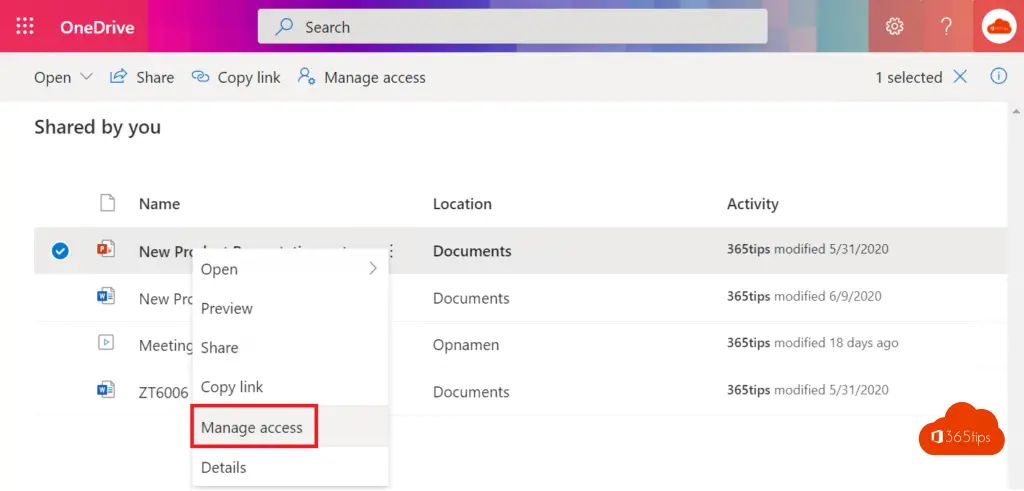
Task: Sort by the Name column header
Action: point(159,204)
